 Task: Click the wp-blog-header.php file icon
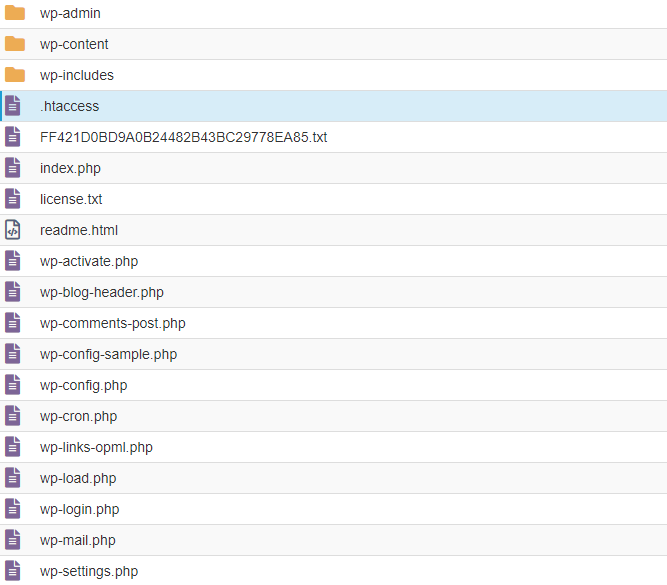13,292
